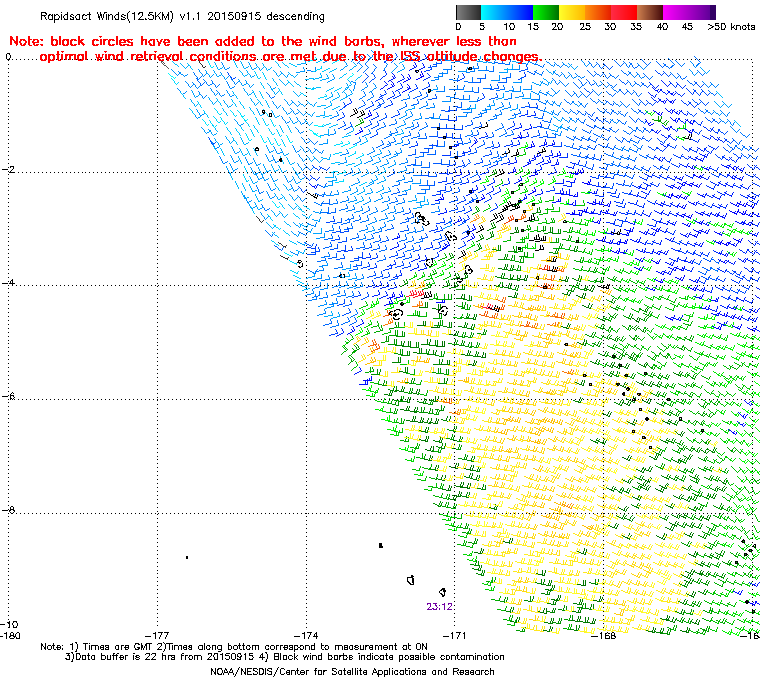
Task: Click the magenta 40–45 knots legend segment
Action: [x=677, y=12]
